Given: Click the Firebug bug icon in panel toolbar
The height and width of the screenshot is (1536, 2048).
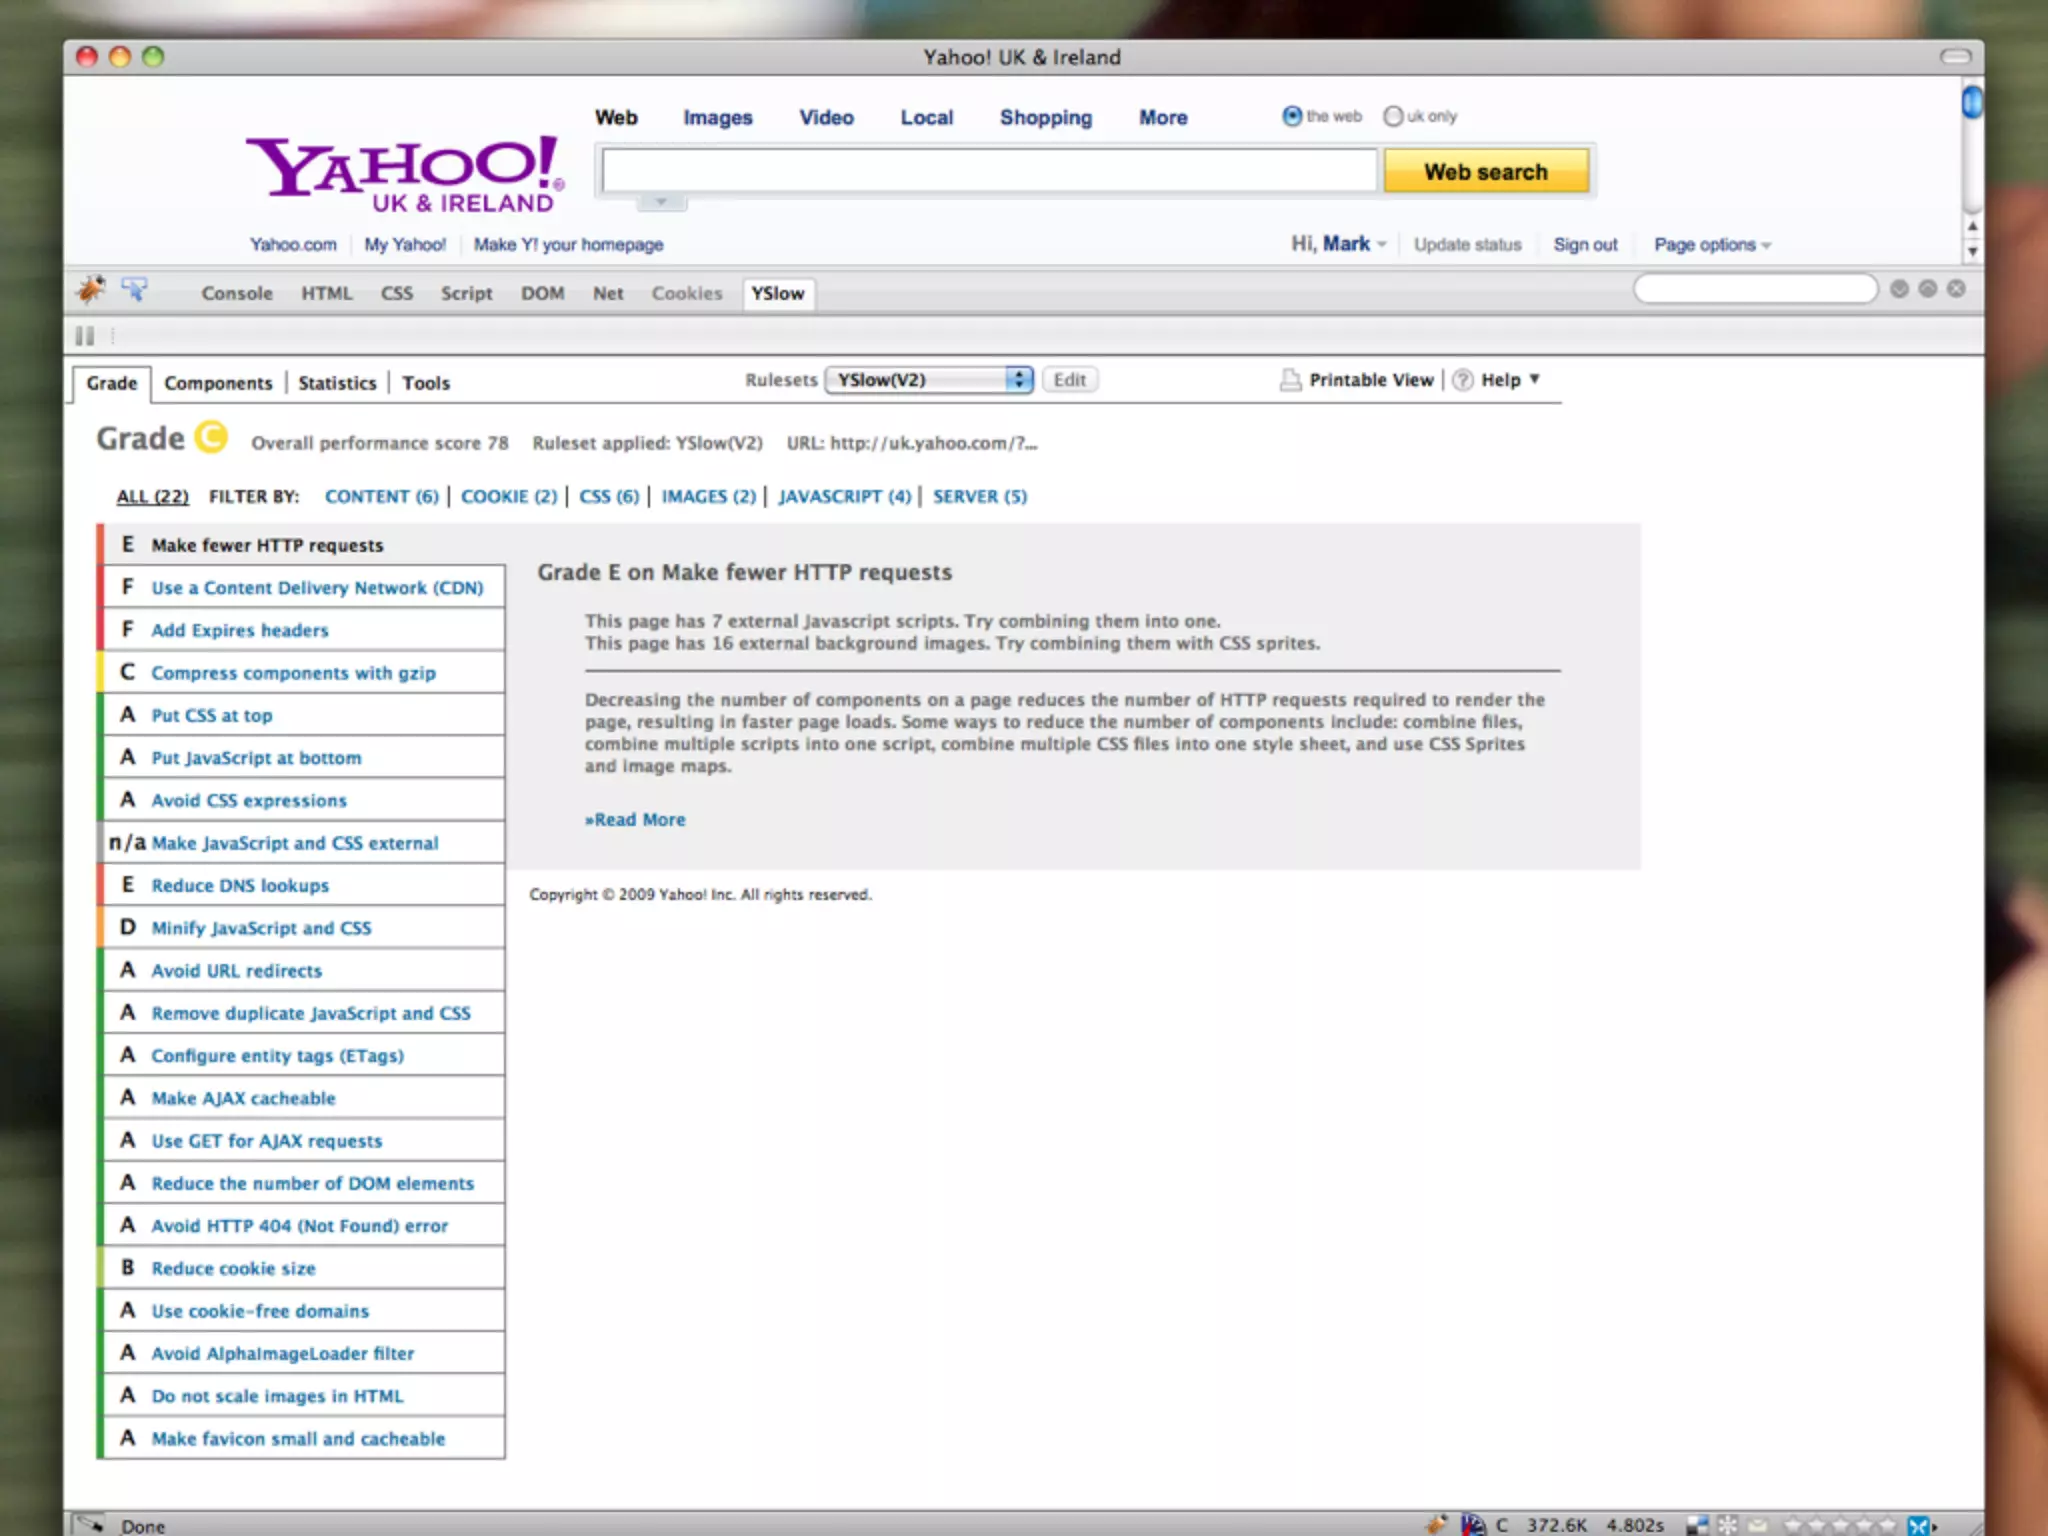Looking at the screenshot, I should [91, 290].
